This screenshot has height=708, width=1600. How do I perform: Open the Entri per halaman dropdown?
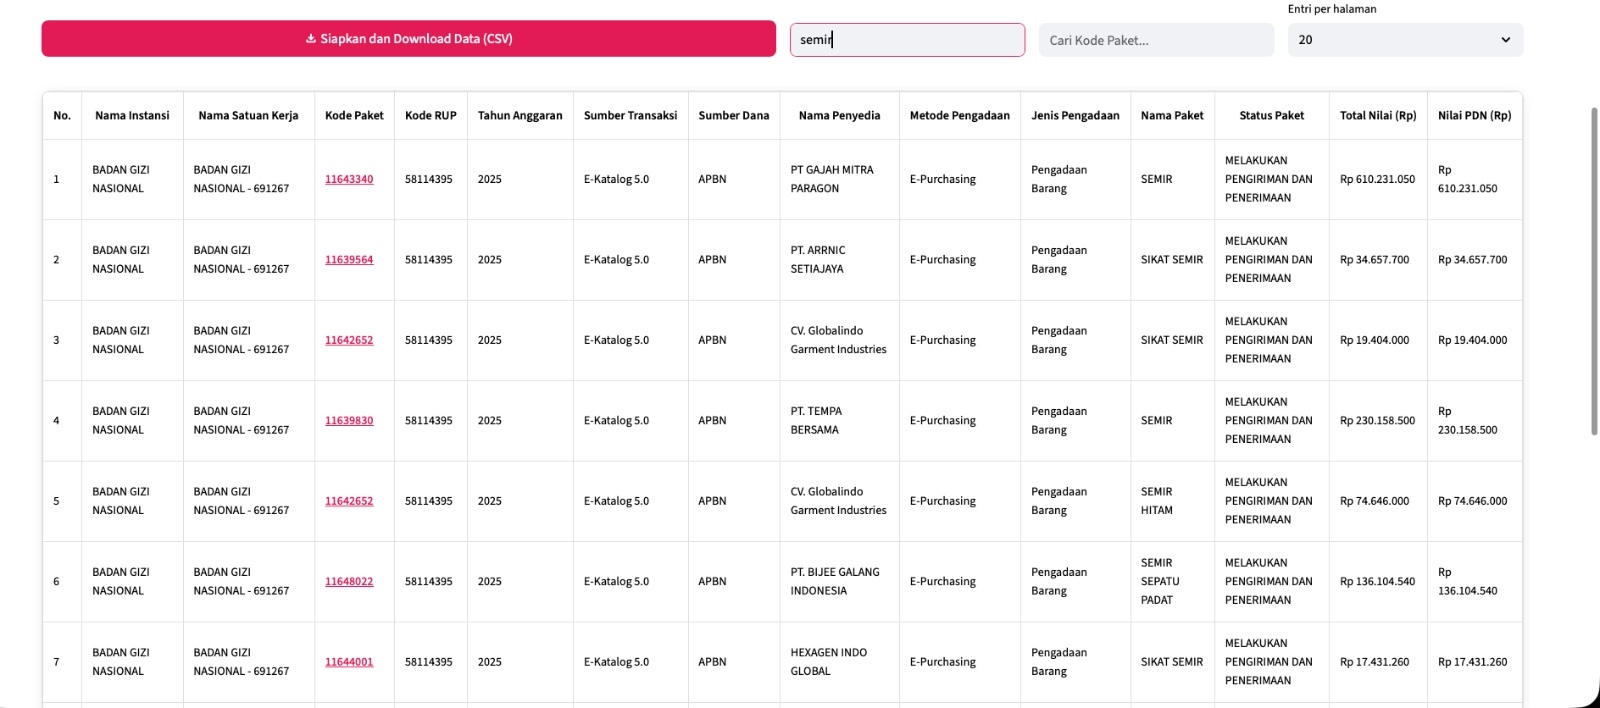[x=1404, y=40]
